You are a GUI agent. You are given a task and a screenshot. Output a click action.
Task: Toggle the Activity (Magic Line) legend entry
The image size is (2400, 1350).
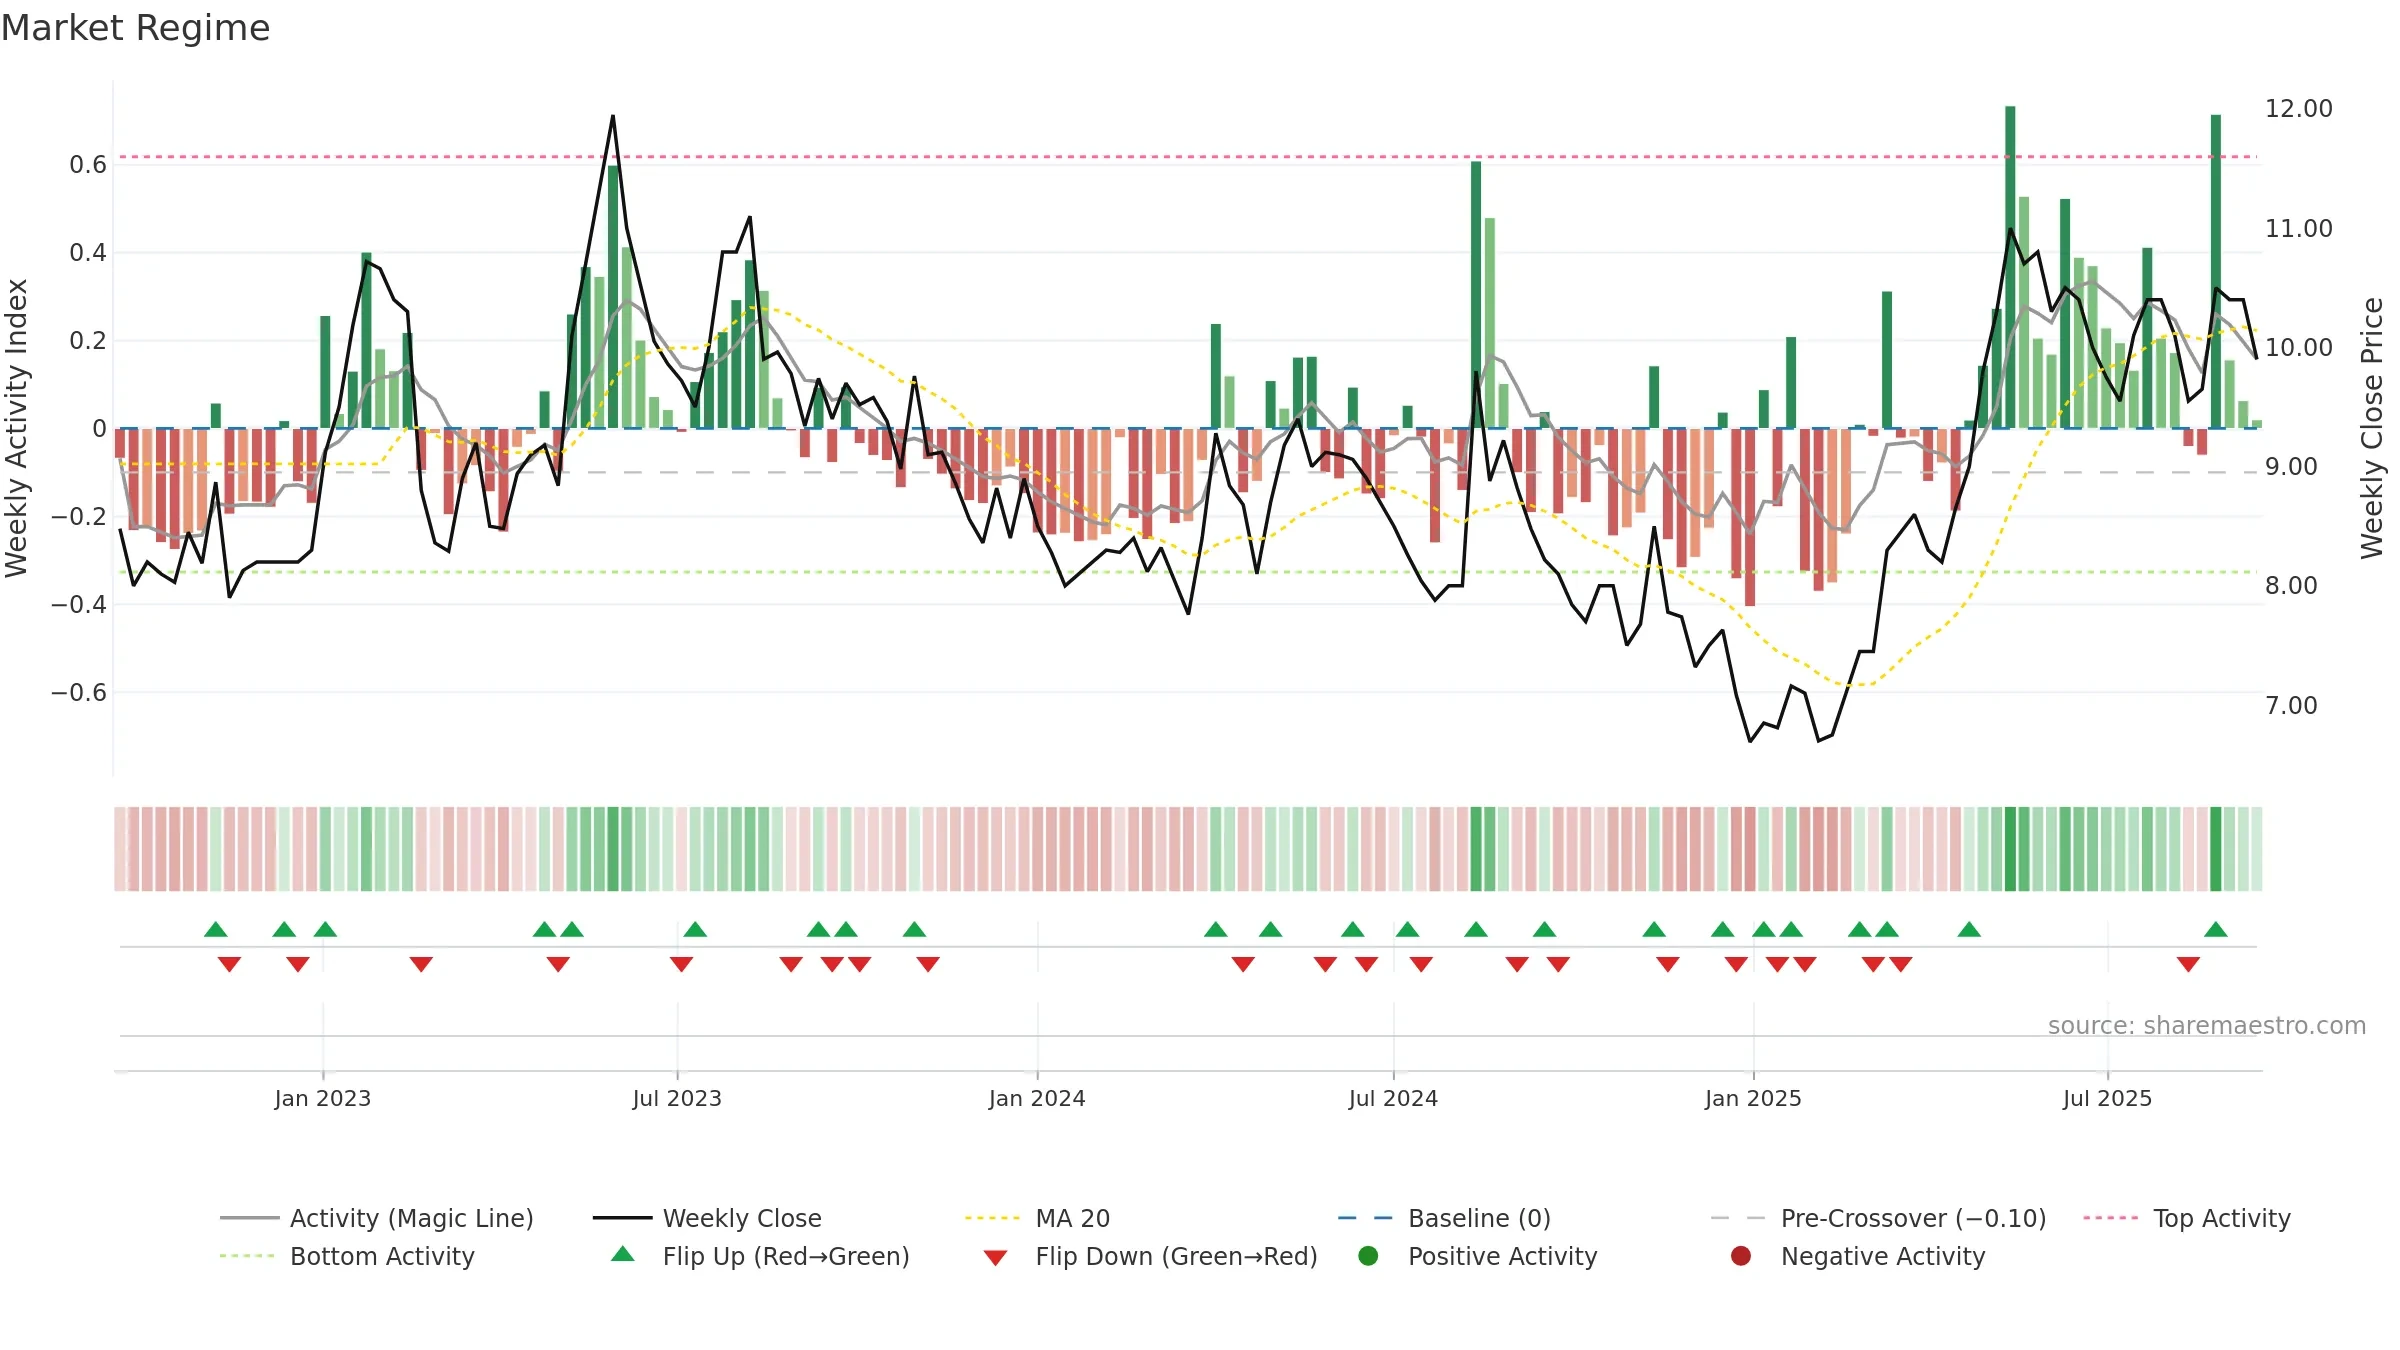coord(377,1218)
